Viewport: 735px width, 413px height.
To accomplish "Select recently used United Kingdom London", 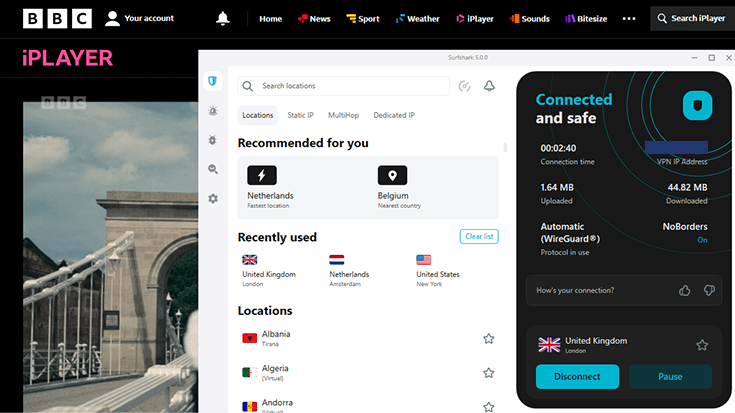I will 269,270.
